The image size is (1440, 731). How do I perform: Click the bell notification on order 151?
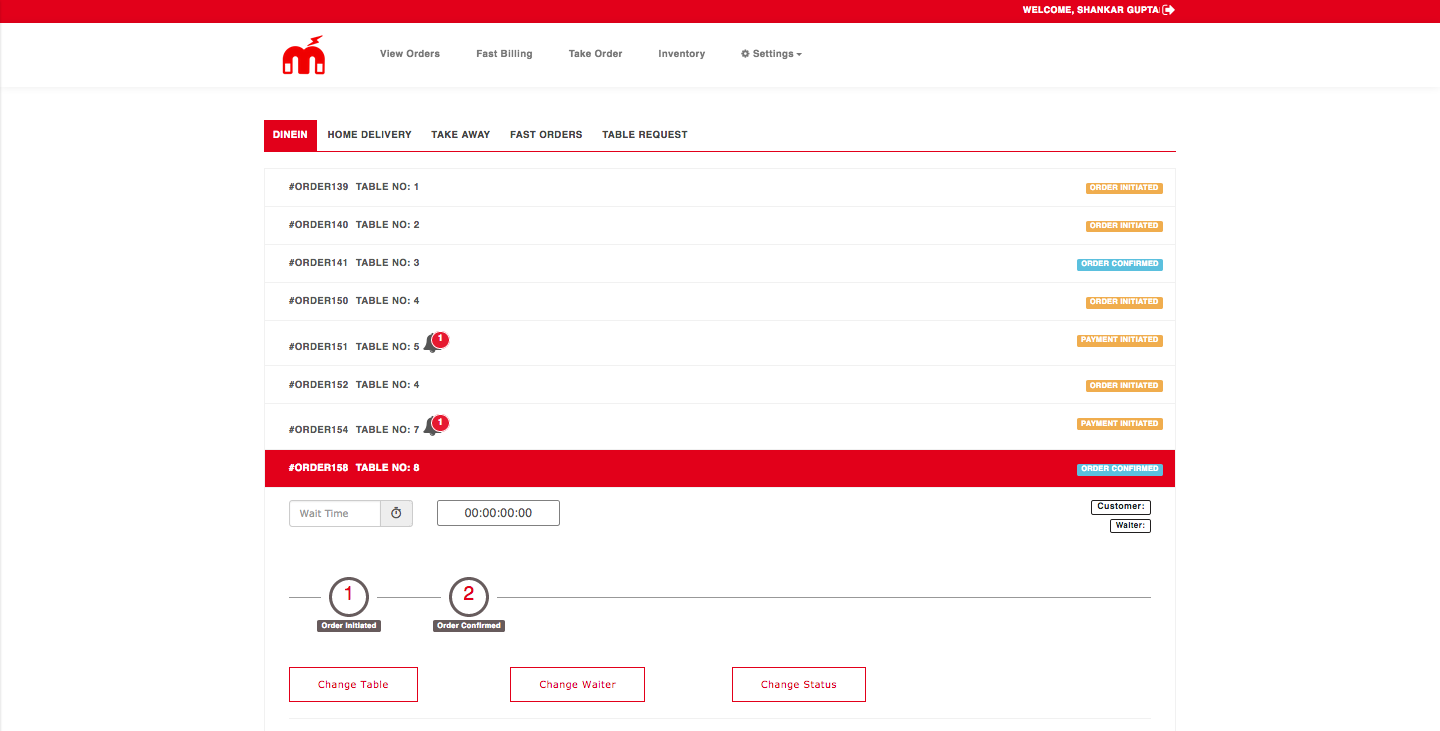[x=435, y=342]
